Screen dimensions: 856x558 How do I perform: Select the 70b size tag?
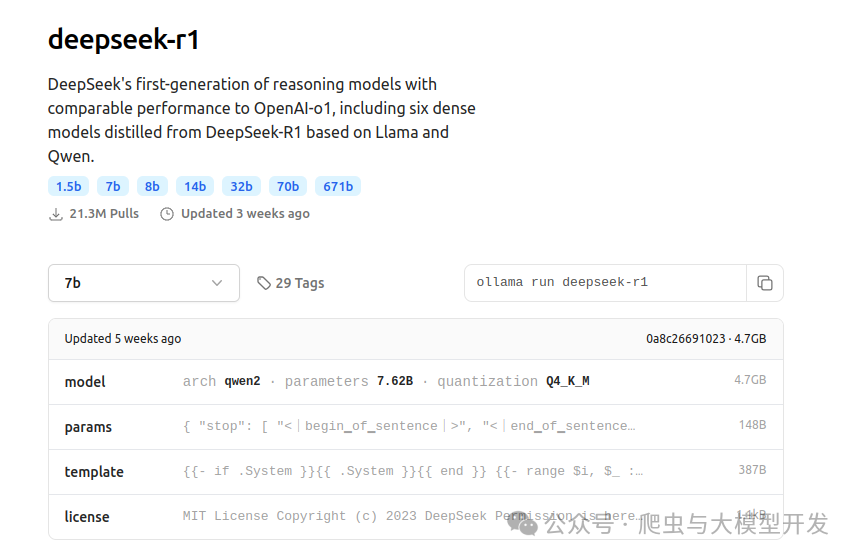[288, 187]
